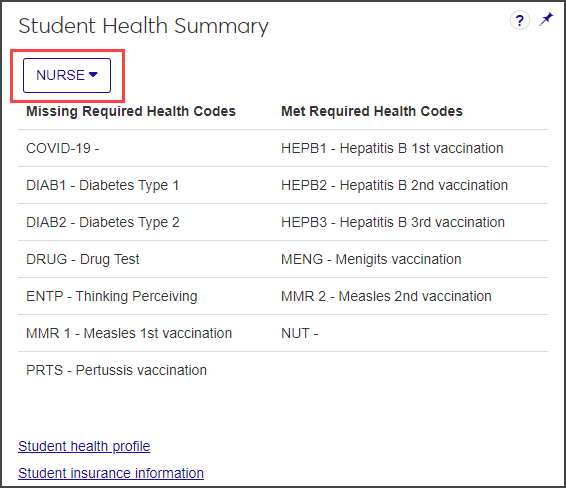
Task: Select DRUG - Drug Test entry
Action: pyautogui.click(x=83, y=259)
